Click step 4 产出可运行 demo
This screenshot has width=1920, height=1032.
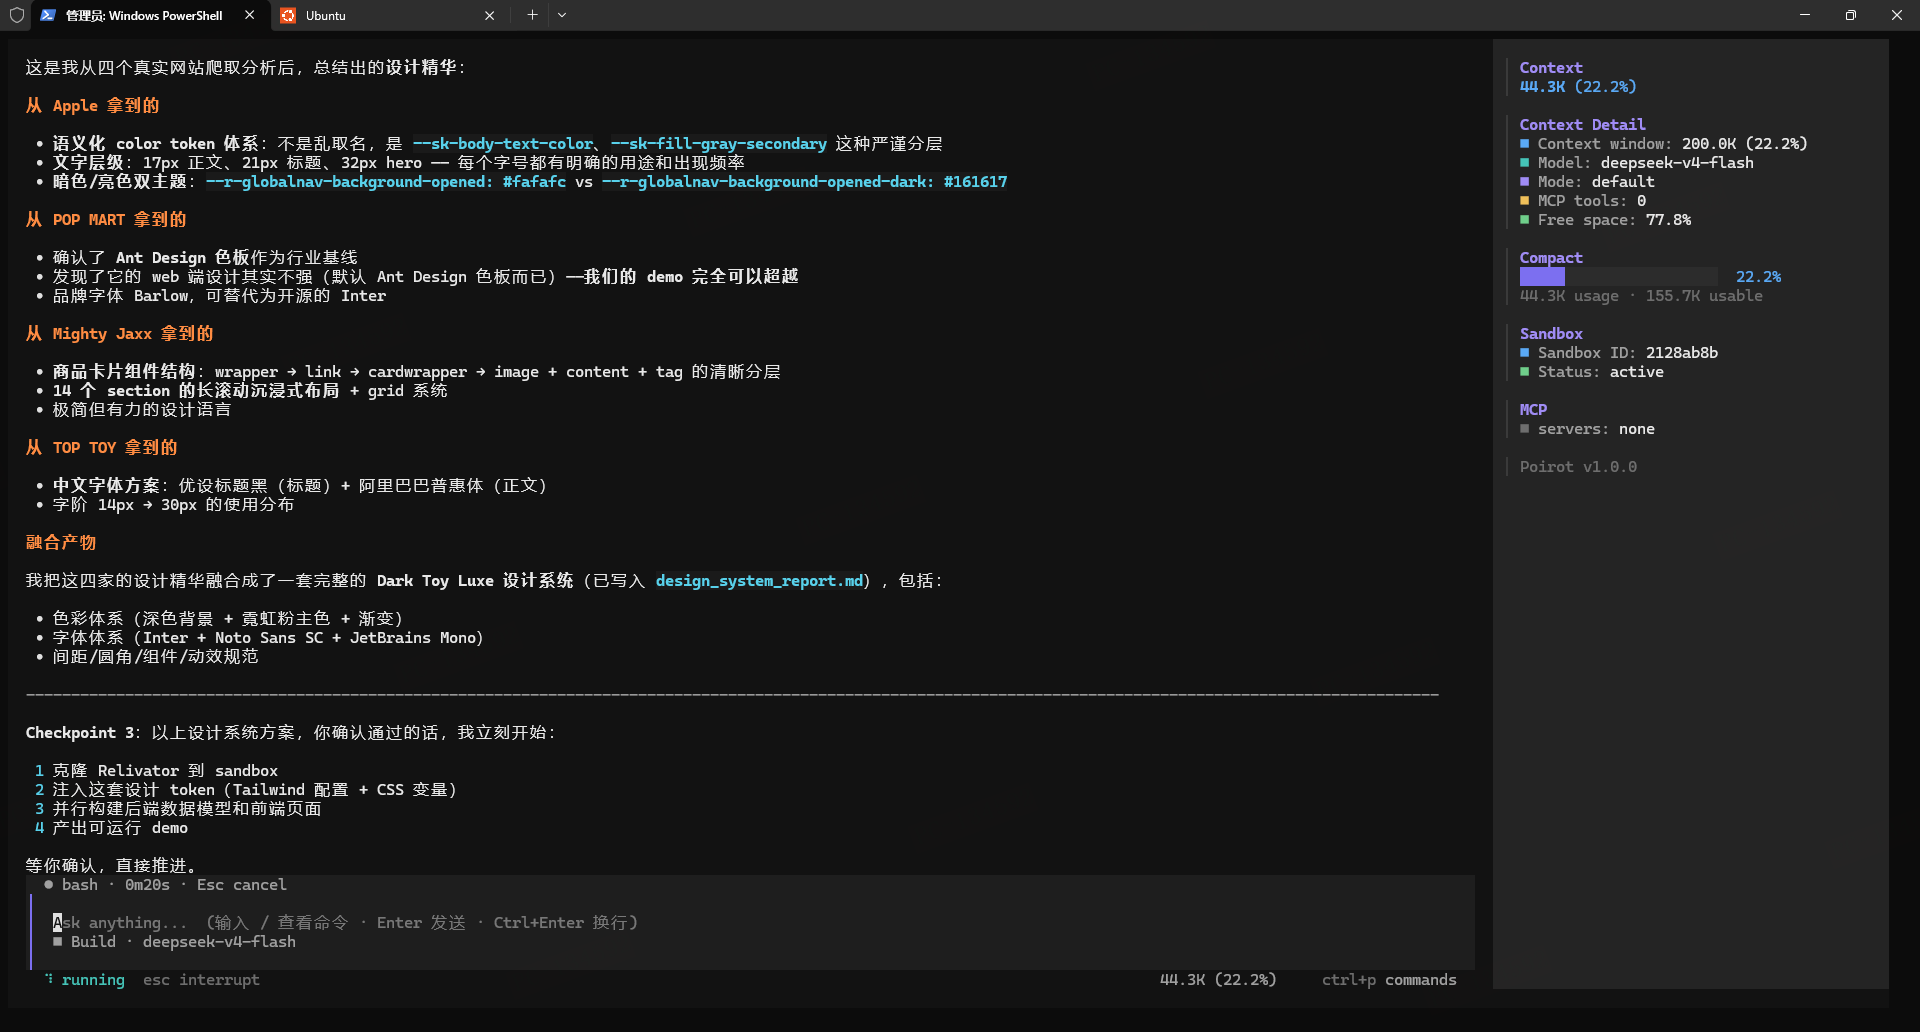pos(111,828)
